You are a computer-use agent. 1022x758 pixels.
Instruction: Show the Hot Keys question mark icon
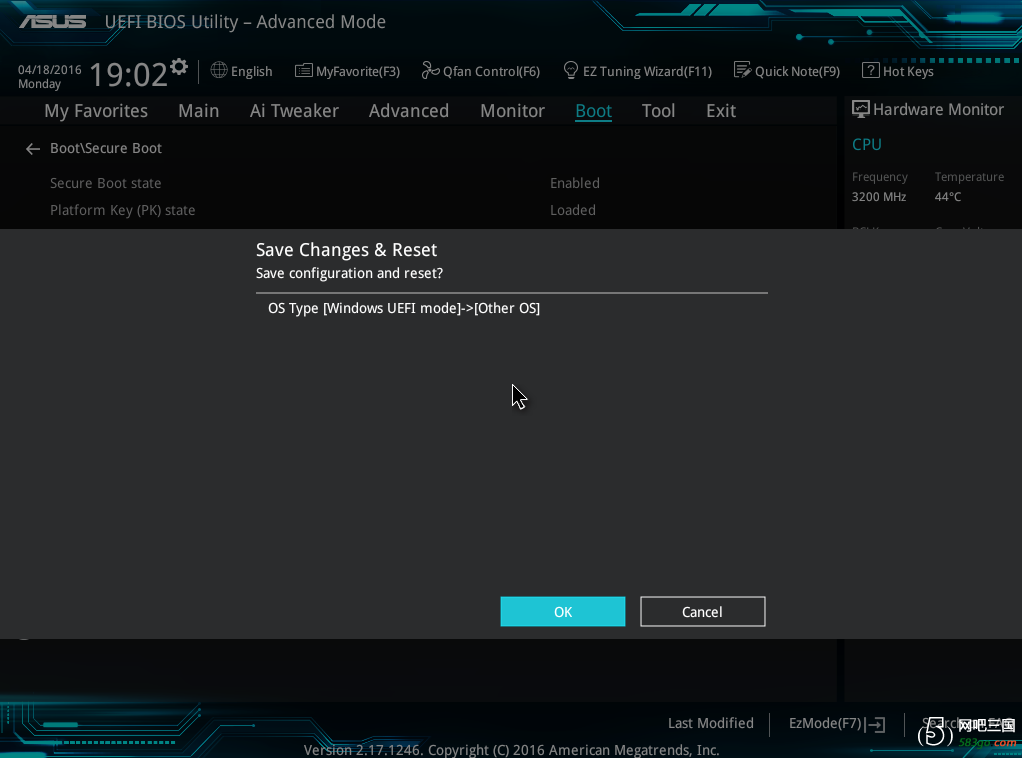pyautogui.click(x=870, y=70)
